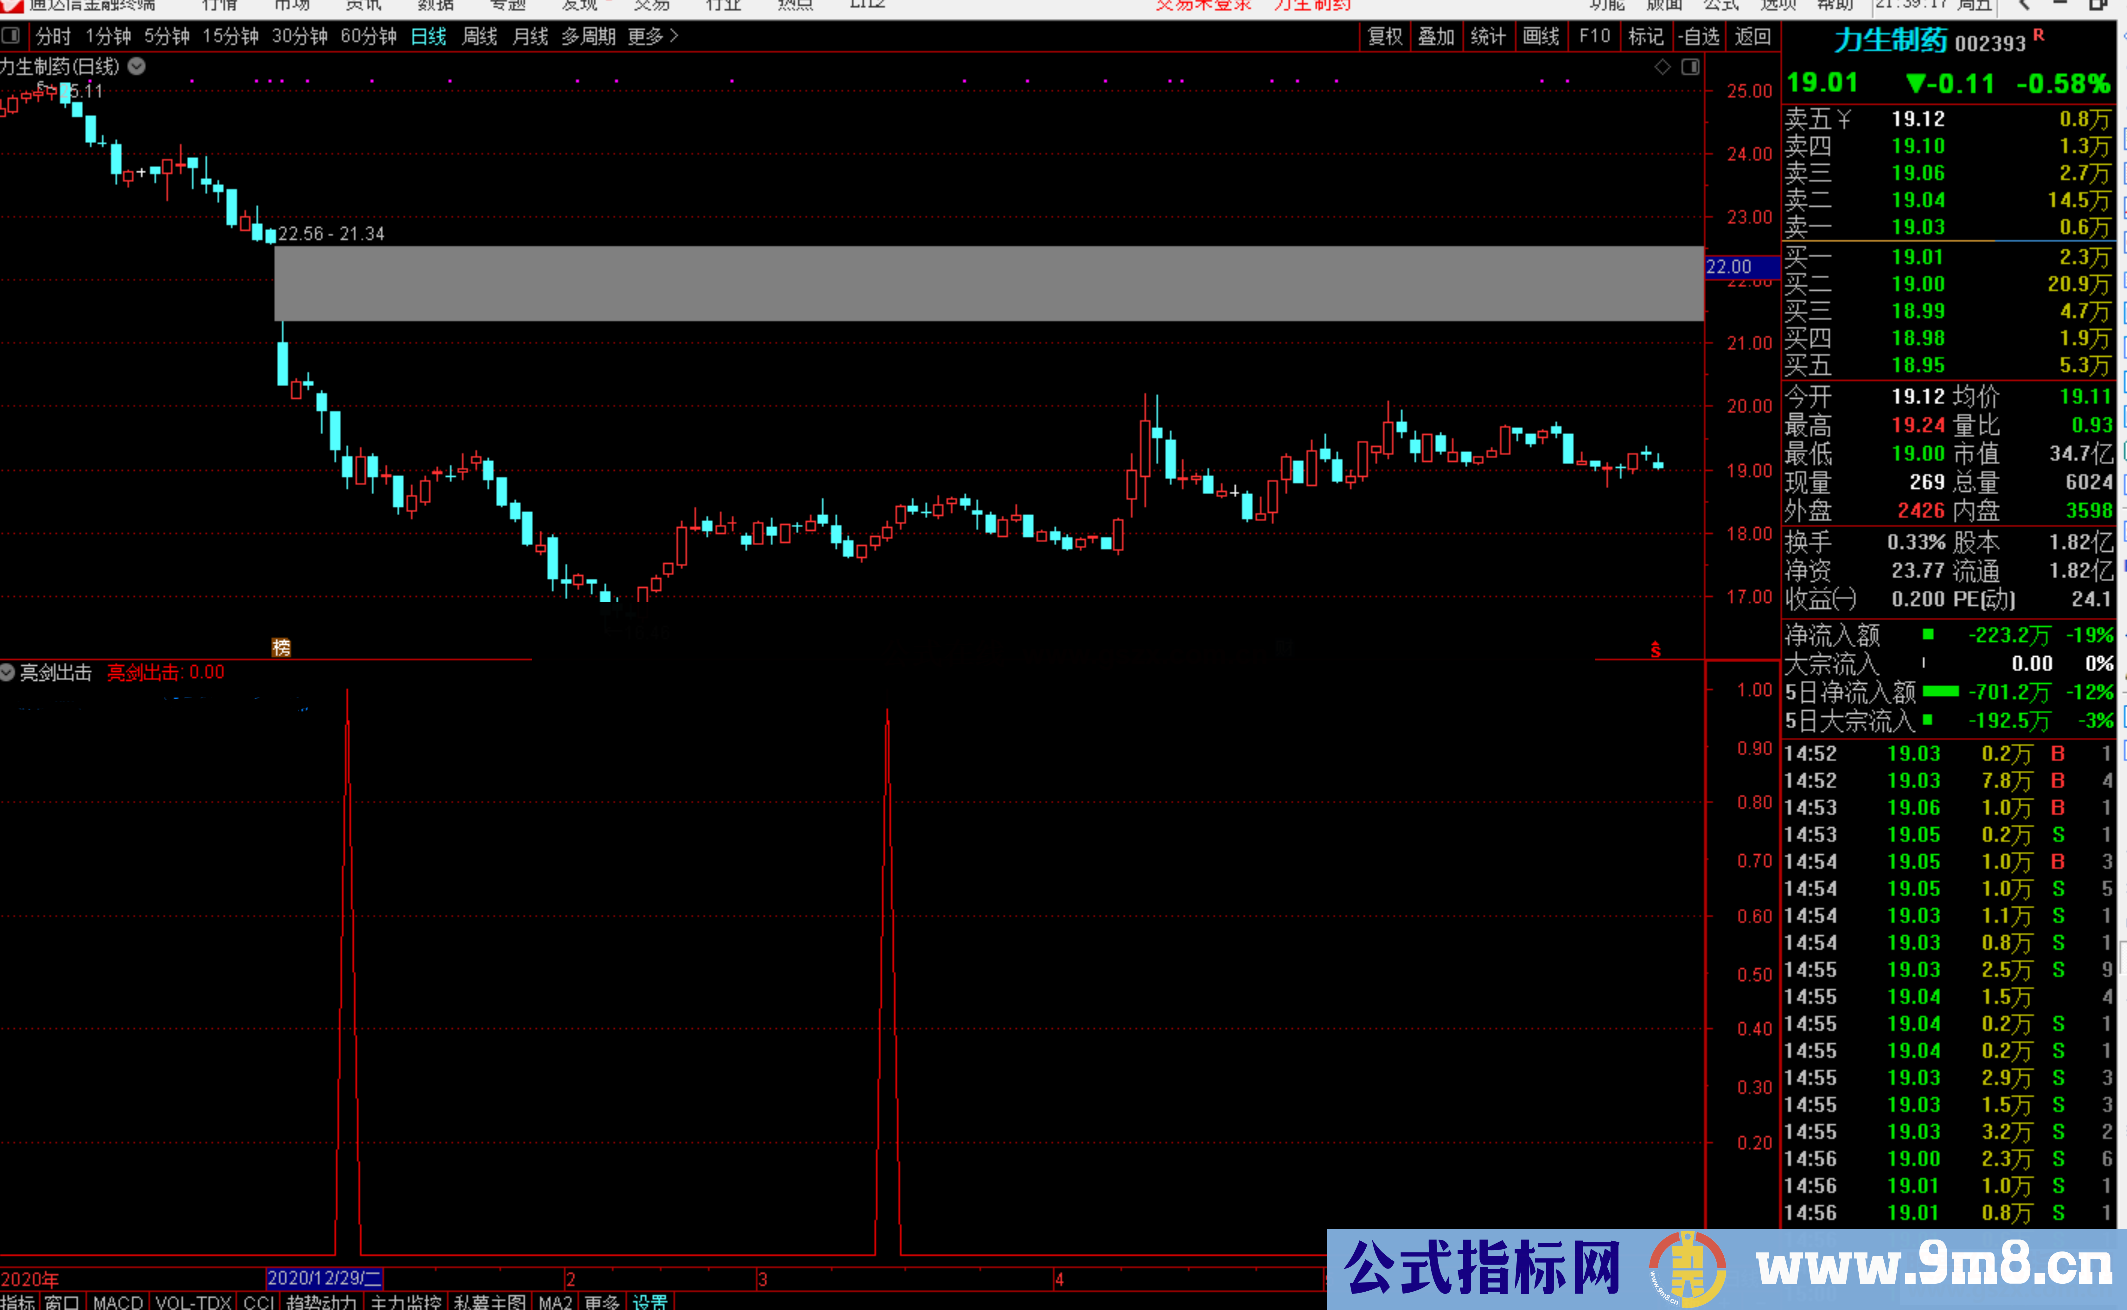Expand the 亮剑出击 indicator menu arrow
Image resolution: width=2127 pixels, height=1310 pixels.
(8, 672)
